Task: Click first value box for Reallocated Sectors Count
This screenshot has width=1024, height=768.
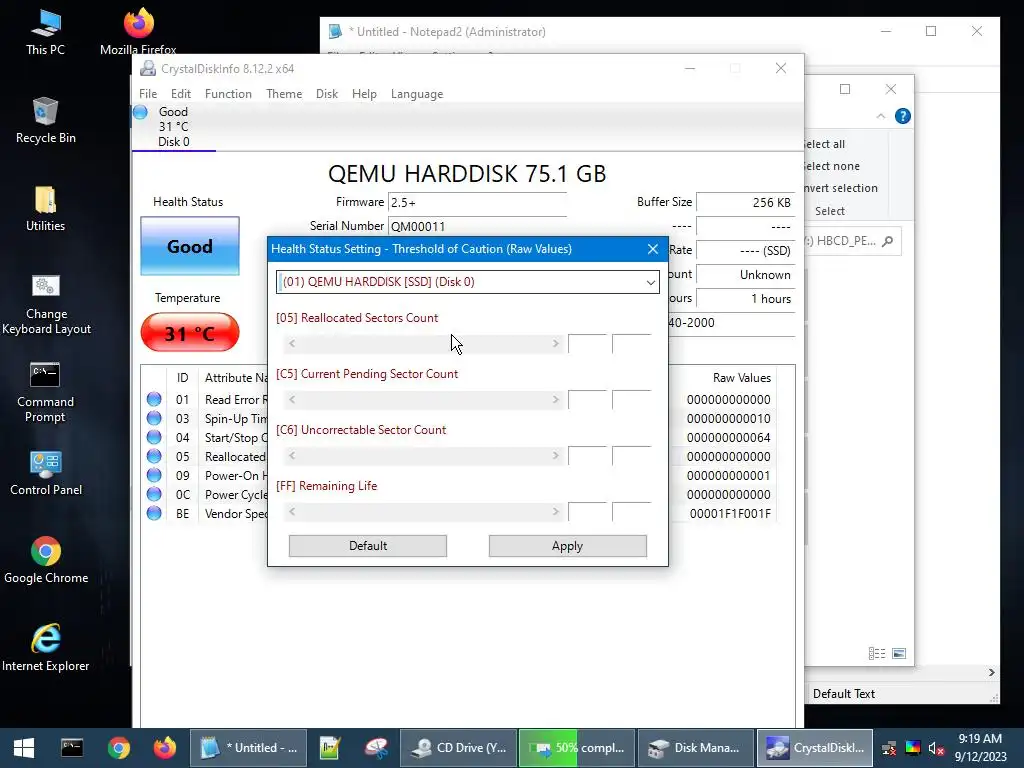Action: [x=588, y=344]
